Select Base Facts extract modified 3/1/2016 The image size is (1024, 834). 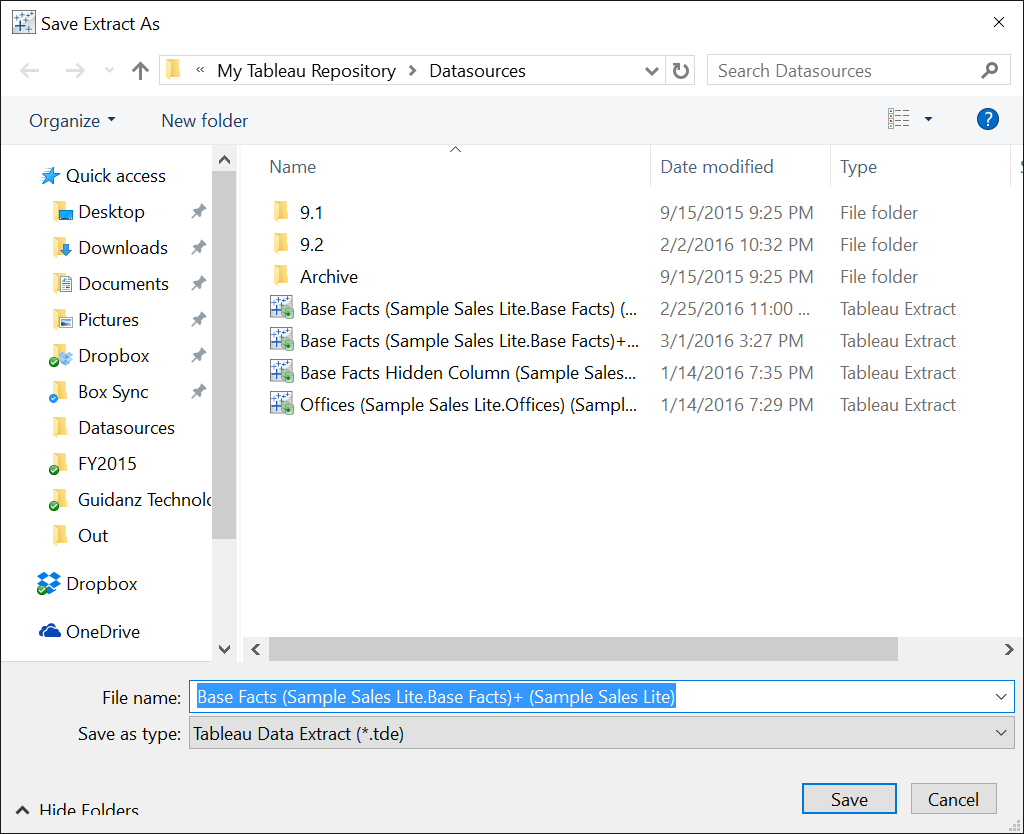(453, 340)
